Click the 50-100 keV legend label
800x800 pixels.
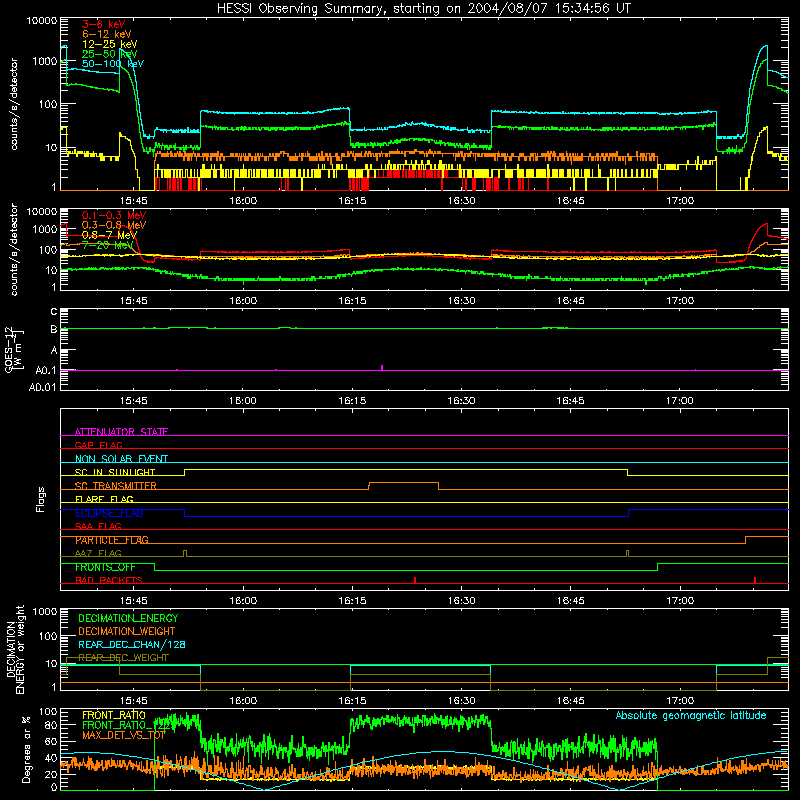coord(113,64)
